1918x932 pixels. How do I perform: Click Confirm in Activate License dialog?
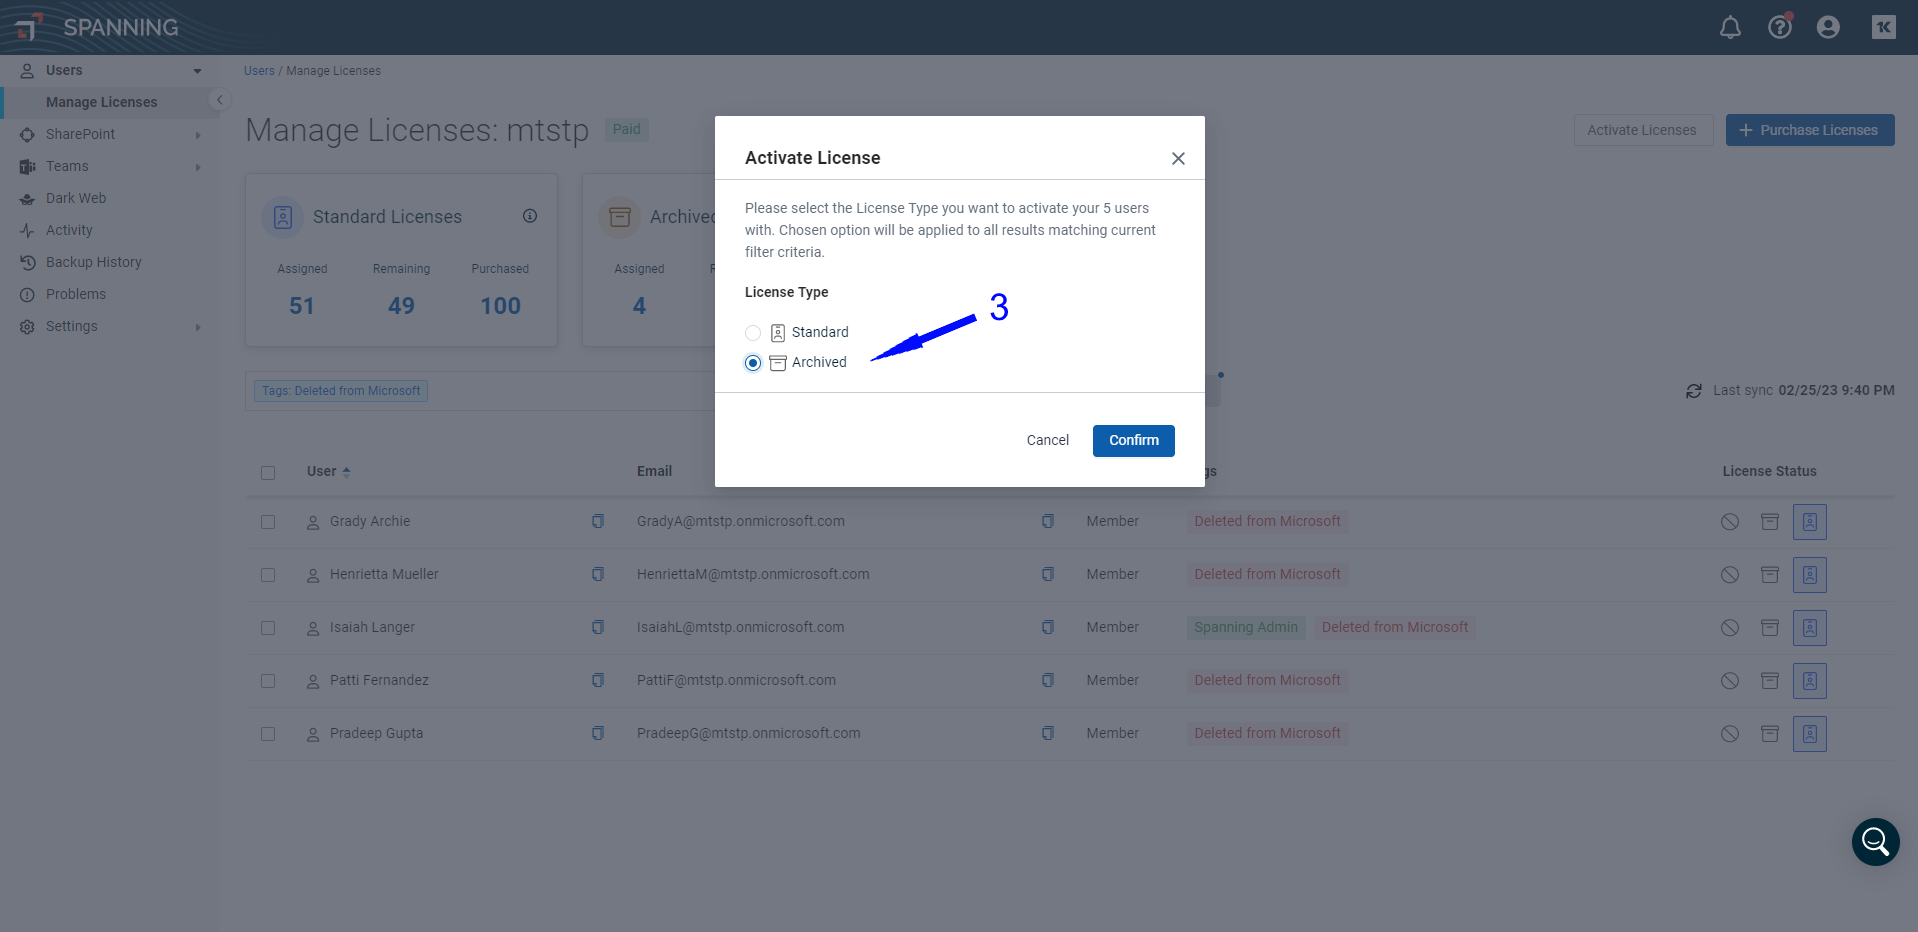click(x=1134, y=441)
